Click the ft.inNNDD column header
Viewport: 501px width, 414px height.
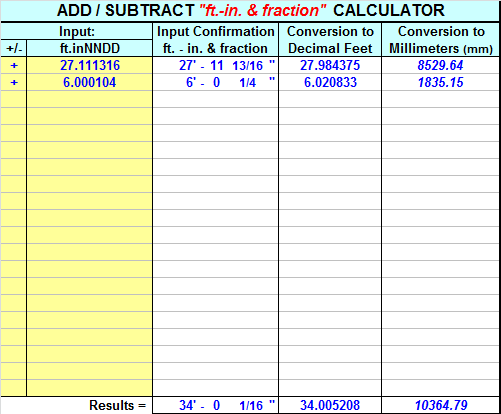pos(89,48)
